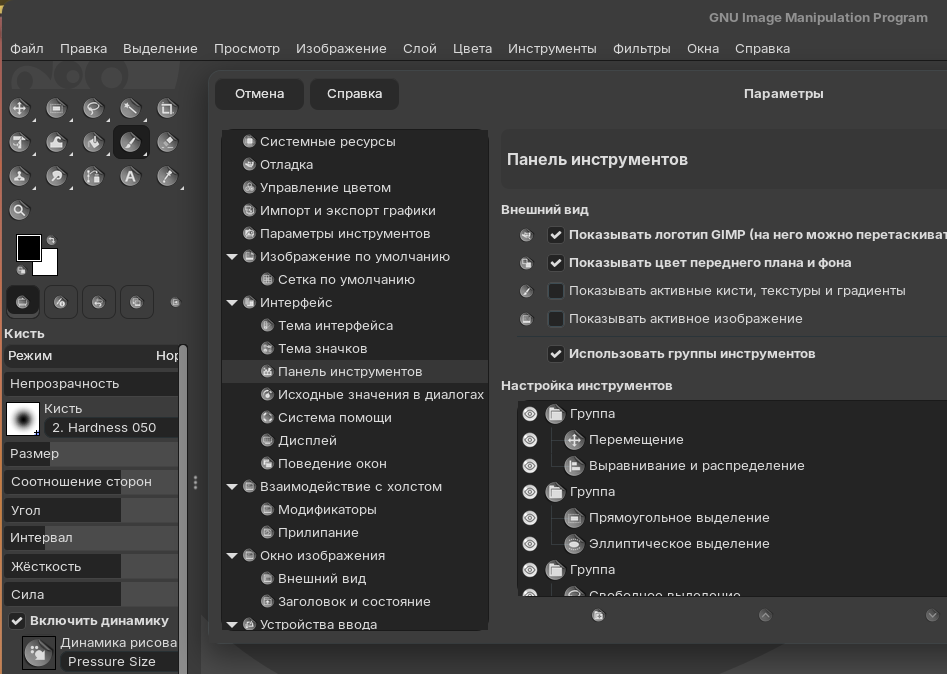Switch to the Device Status dock tab
The width and height of the screenshot is (947, 674).
(x=60, y=302)
